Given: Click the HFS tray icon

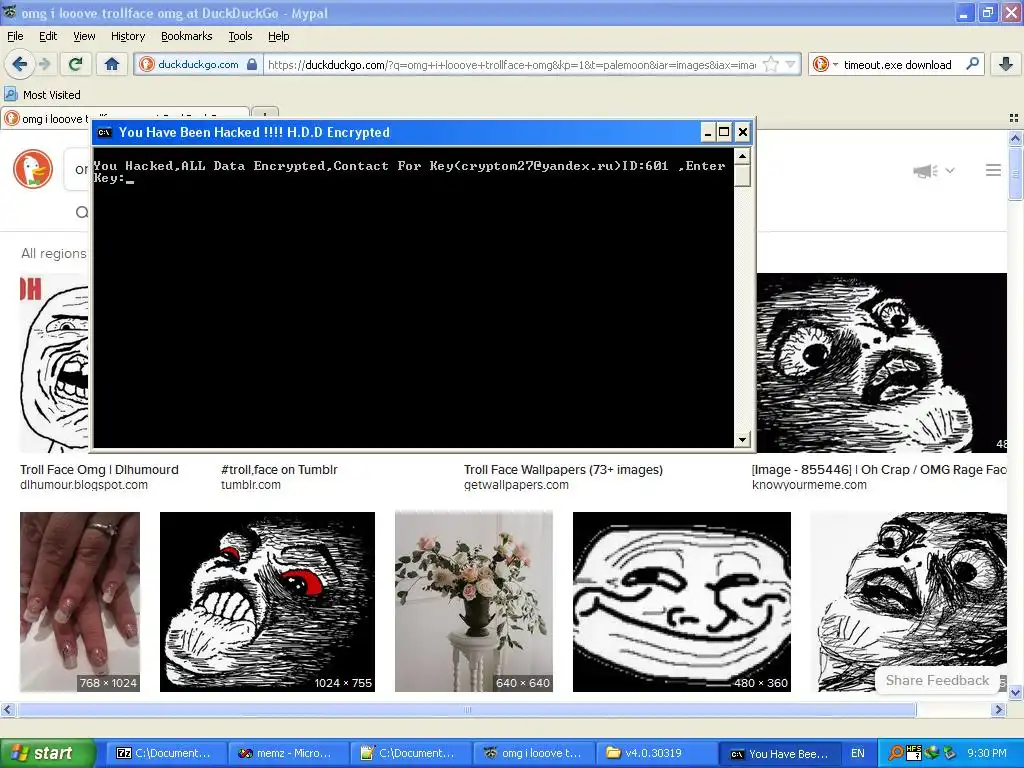Looking at the screenshot, I should 914,753.
